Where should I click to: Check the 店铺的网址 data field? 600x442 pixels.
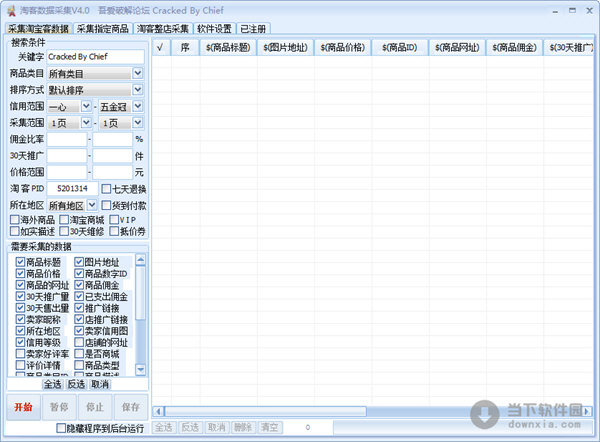tap(79, 343)
